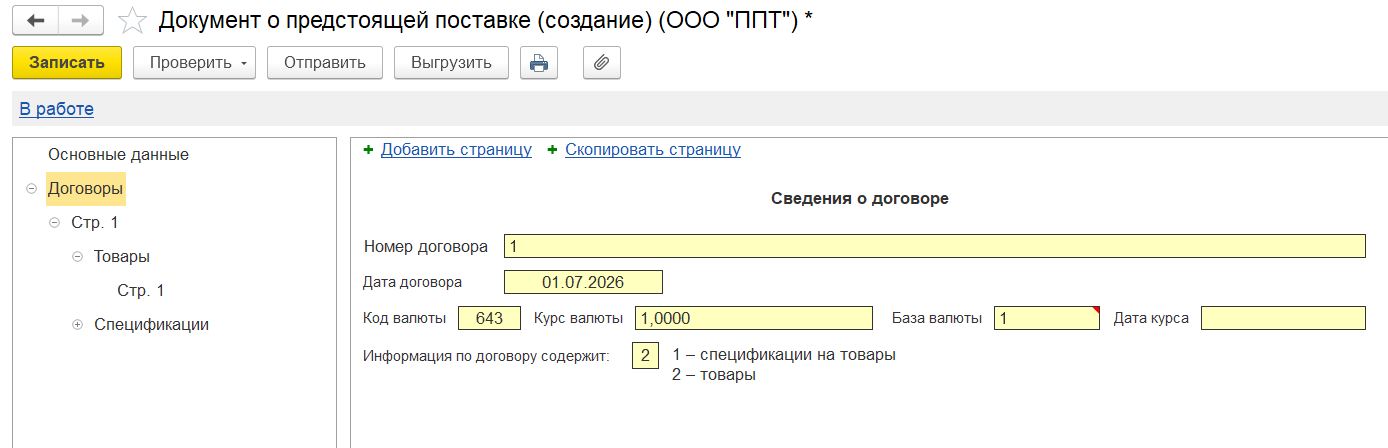Select the Спецификации tree item
Screen dimensions: 1388x448
point(151,325)
